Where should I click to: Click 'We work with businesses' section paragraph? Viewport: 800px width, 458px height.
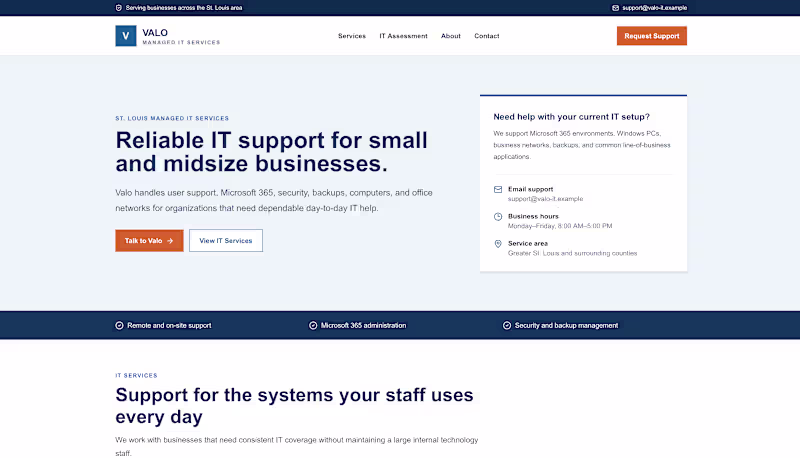coord(297,446)
